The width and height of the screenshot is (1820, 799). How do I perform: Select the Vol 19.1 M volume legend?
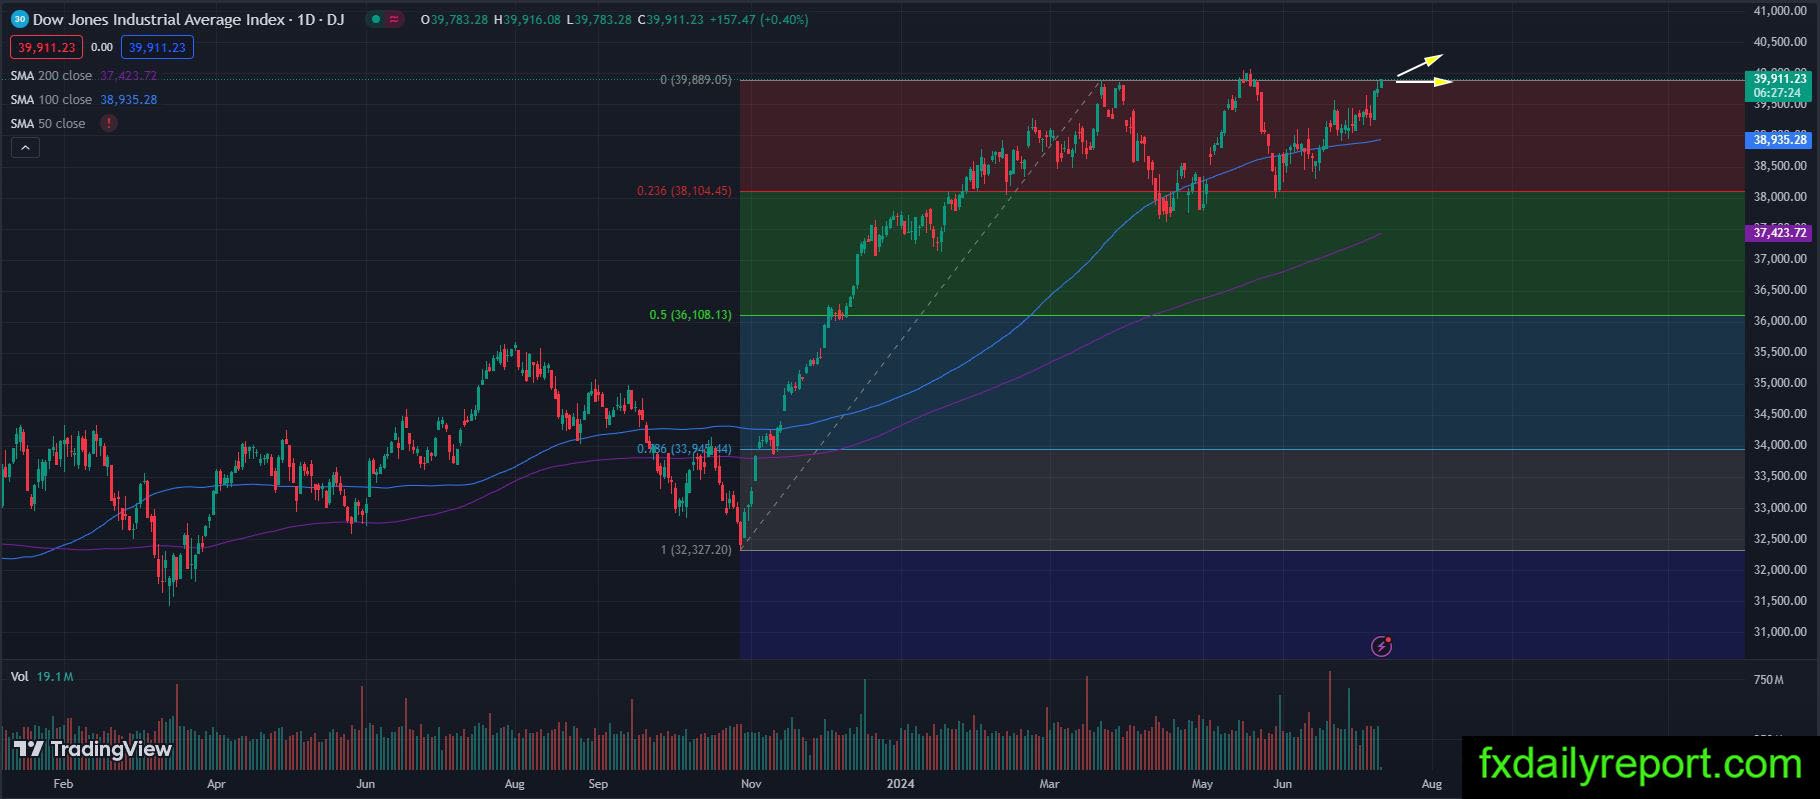[42, 677]
